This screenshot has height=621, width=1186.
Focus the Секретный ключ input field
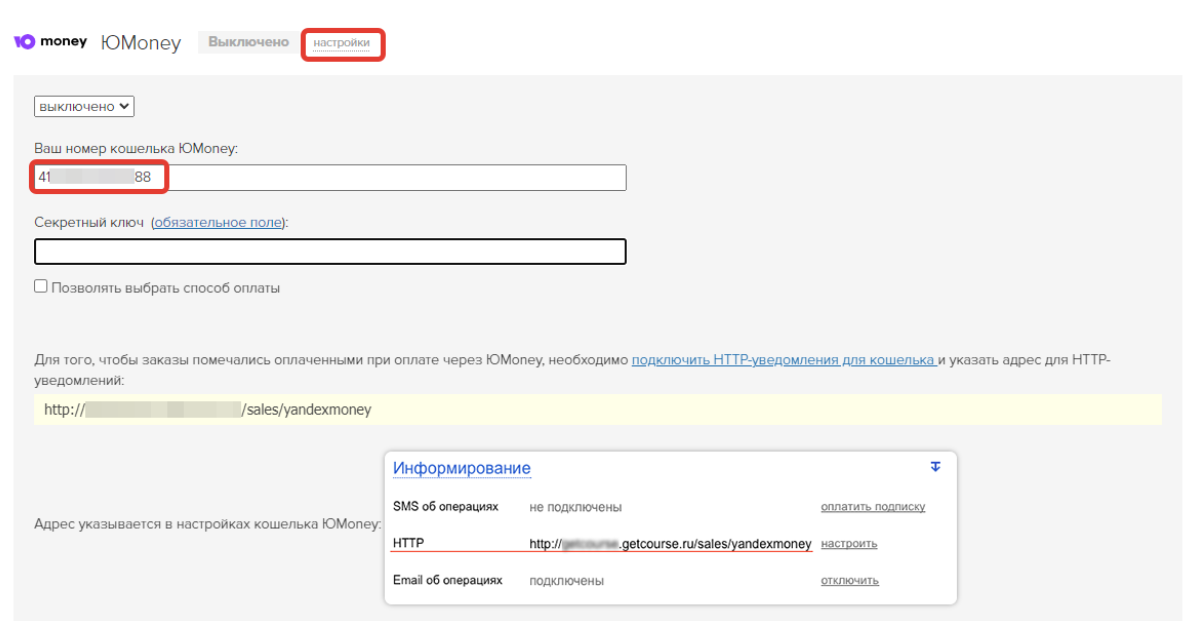330,251
